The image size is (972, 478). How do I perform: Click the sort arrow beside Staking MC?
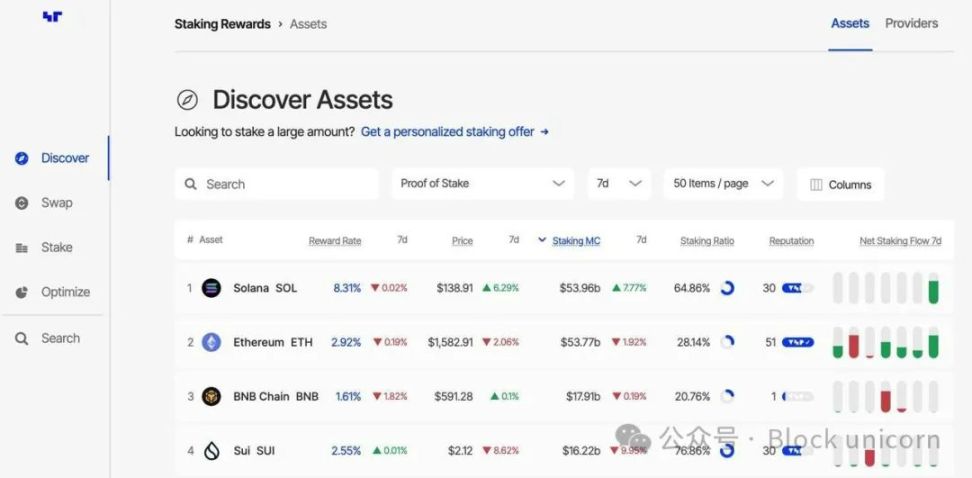click(x=542, y=240)
